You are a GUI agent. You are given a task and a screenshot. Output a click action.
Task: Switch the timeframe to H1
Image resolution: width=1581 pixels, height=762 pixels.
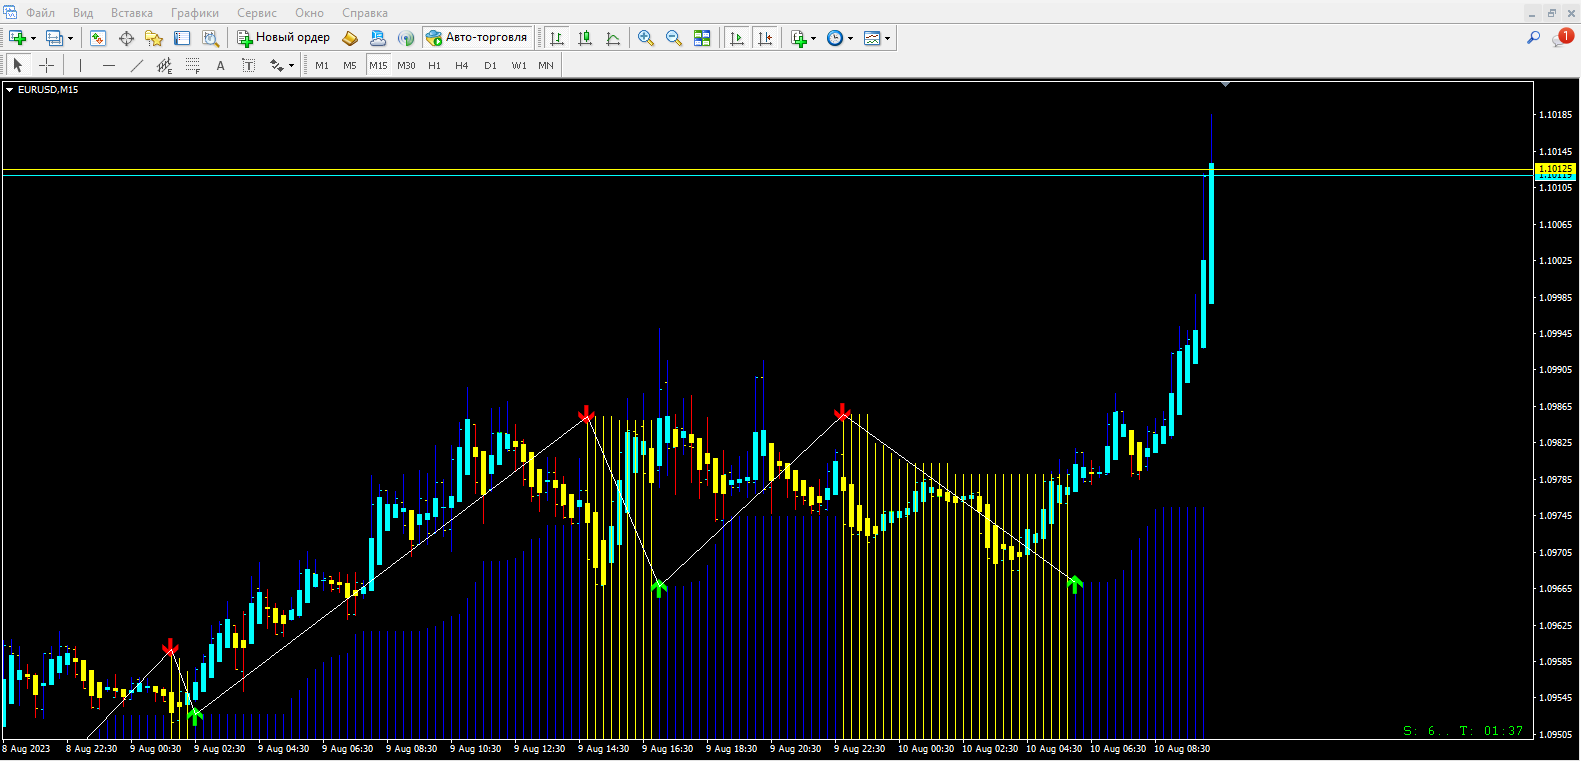(434, 65)
